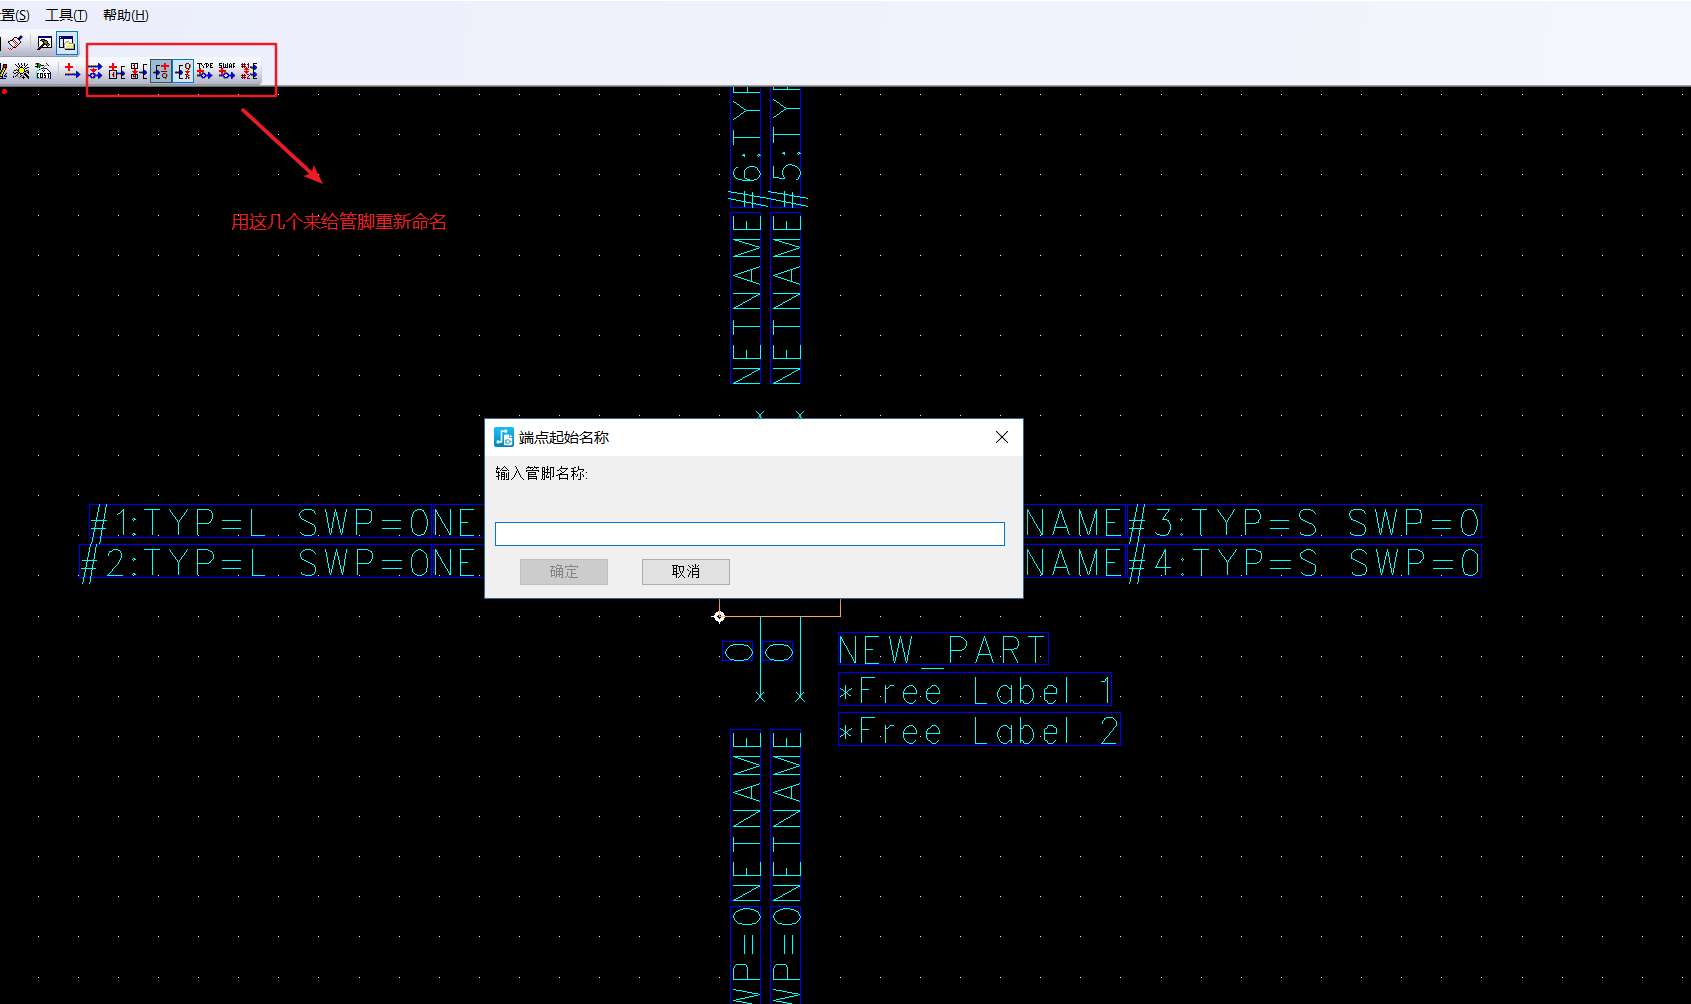
Task: Select the TYPE pin rename tool
Action: (x=204, y=71)
